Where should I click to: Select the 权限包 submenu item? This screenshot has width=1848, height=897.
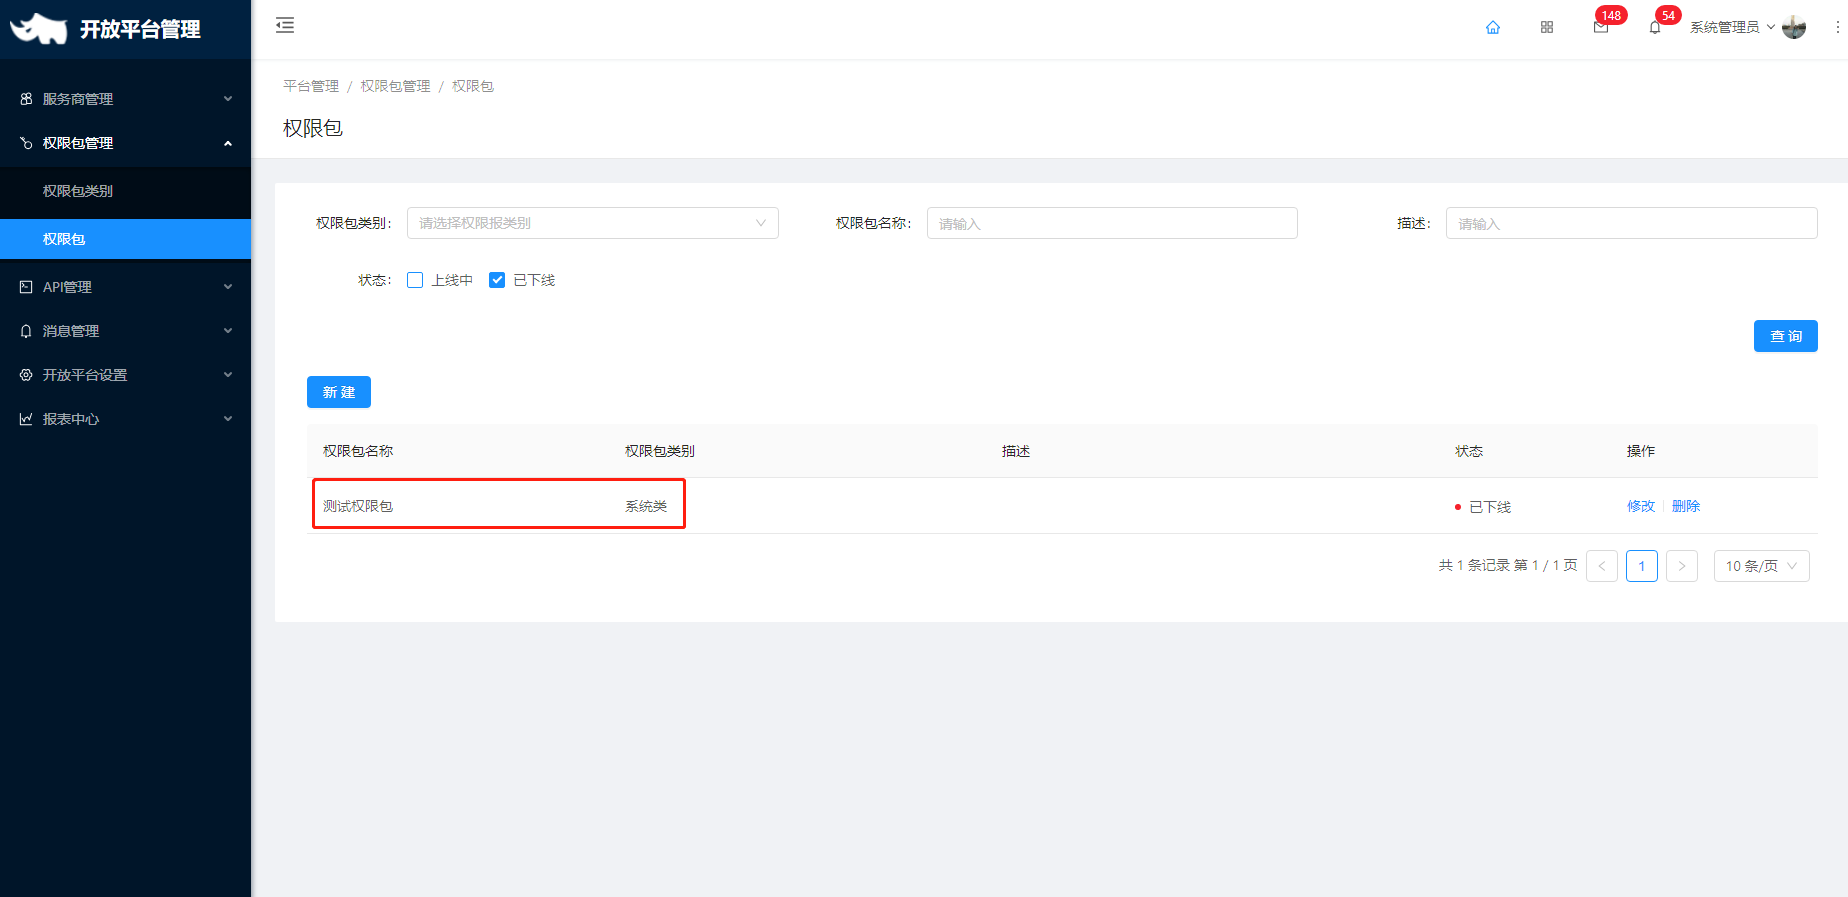[x=125, y=239]
